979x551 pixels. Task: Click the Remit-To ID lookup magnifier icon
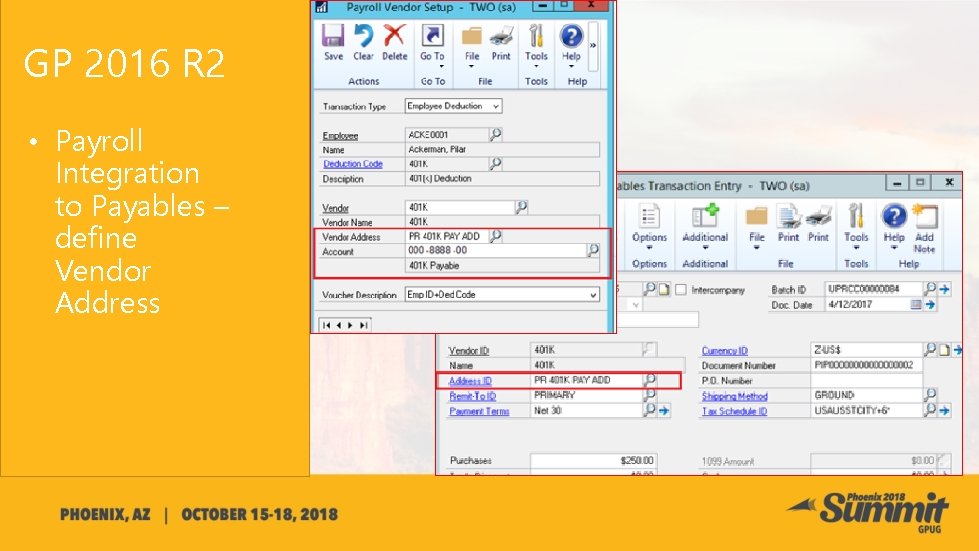[649, 394]
